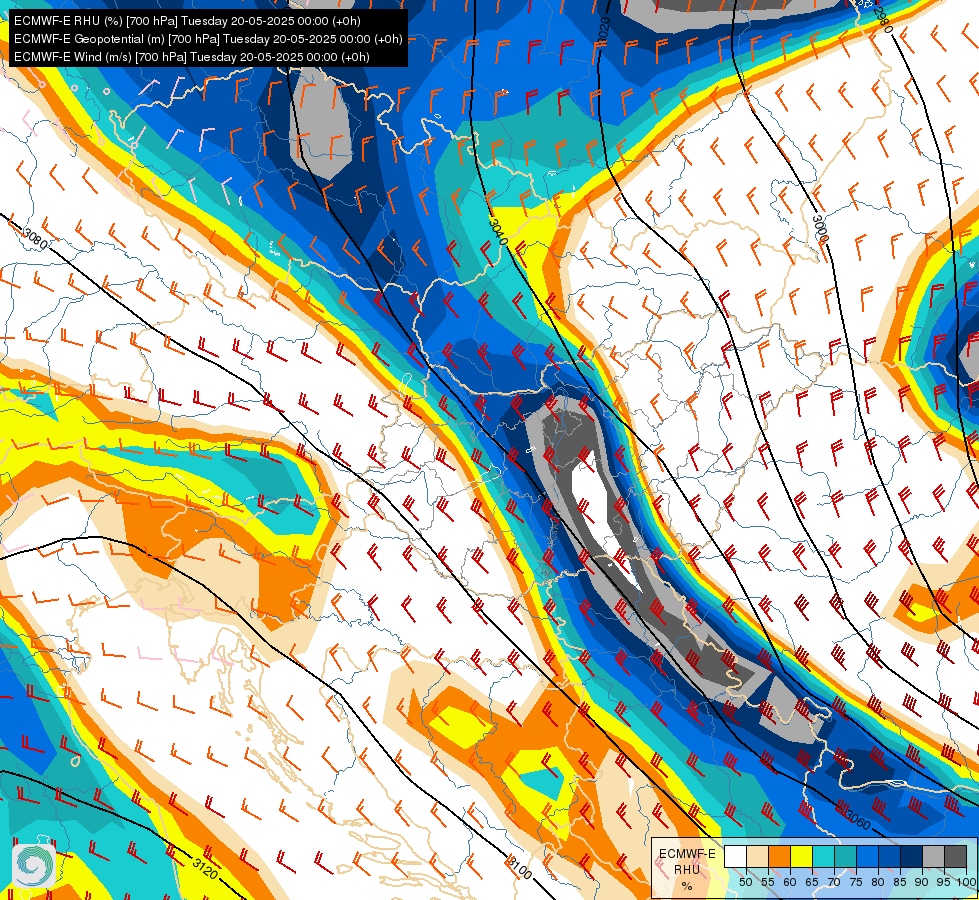This screenshot has width=979, height=900.
Task: Click the 3100 geopotential contour label
Action: (x=519, y=868)
